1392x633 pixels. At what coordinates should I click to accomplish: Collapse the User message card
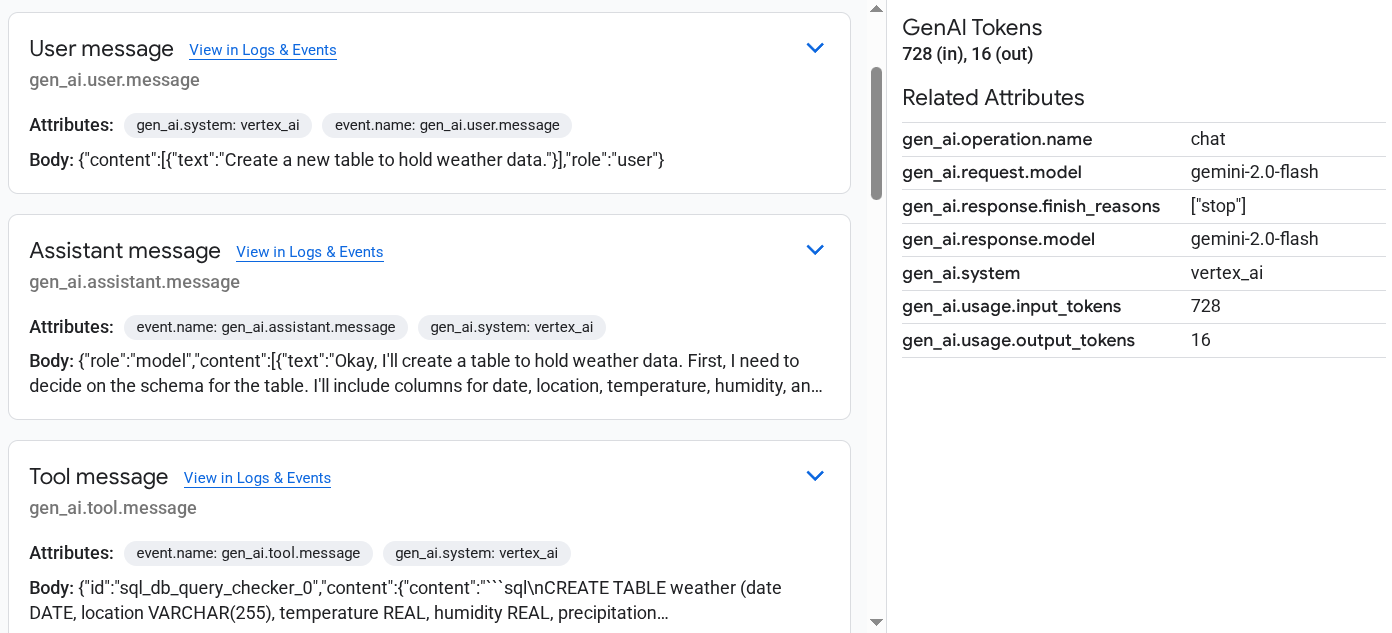point(815,47)
